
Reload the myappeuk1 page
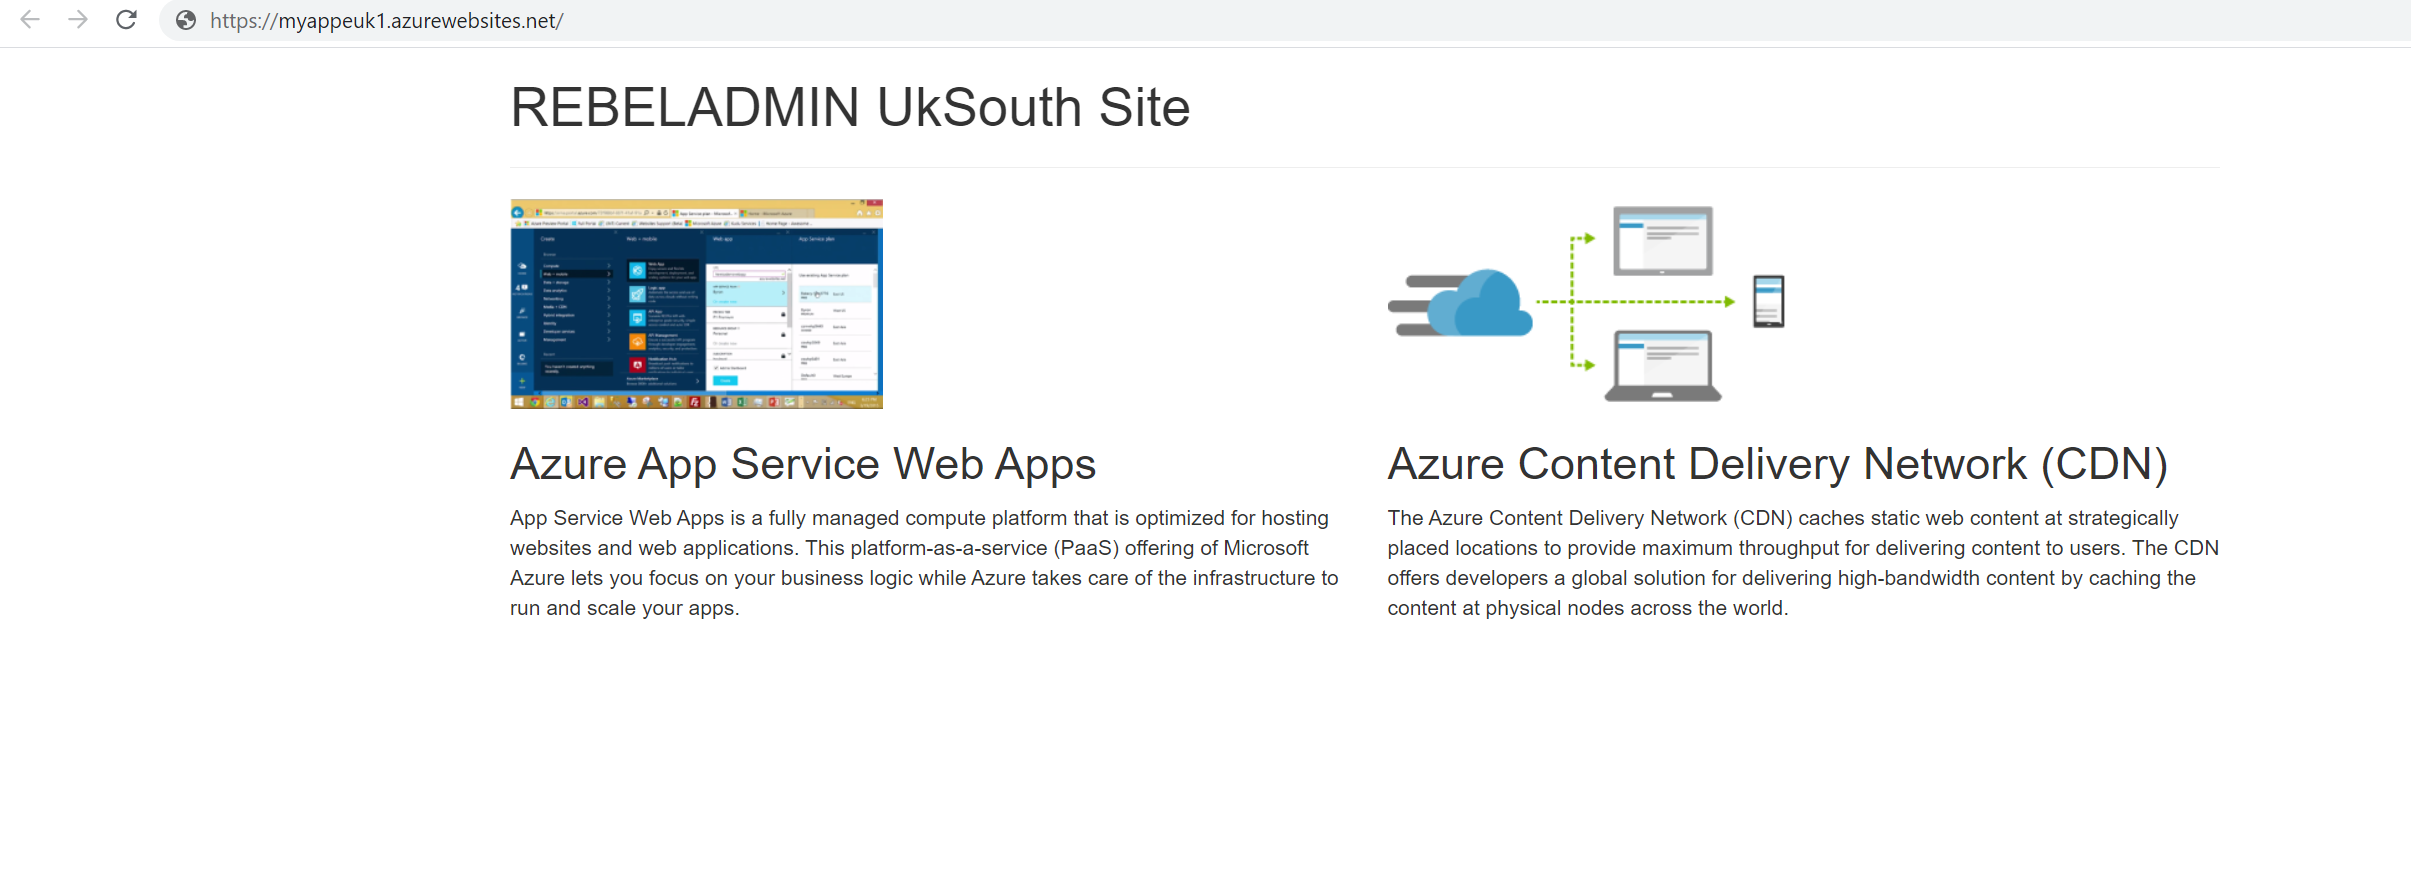pos(126,20)
